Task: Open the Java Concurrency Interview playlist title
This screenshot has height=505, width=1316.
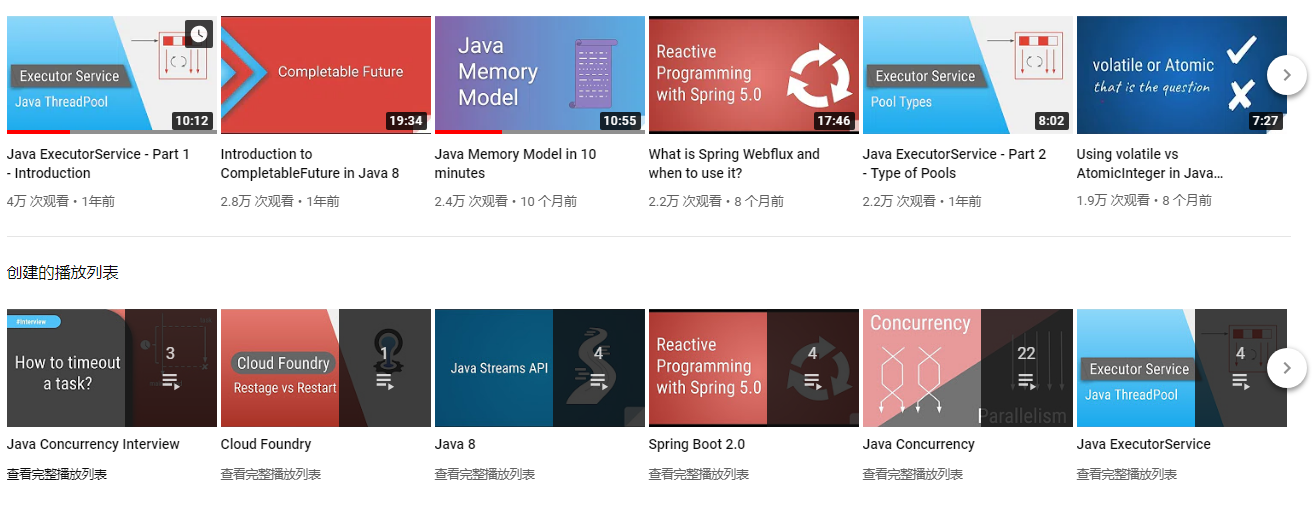Action: coord(93,444)
